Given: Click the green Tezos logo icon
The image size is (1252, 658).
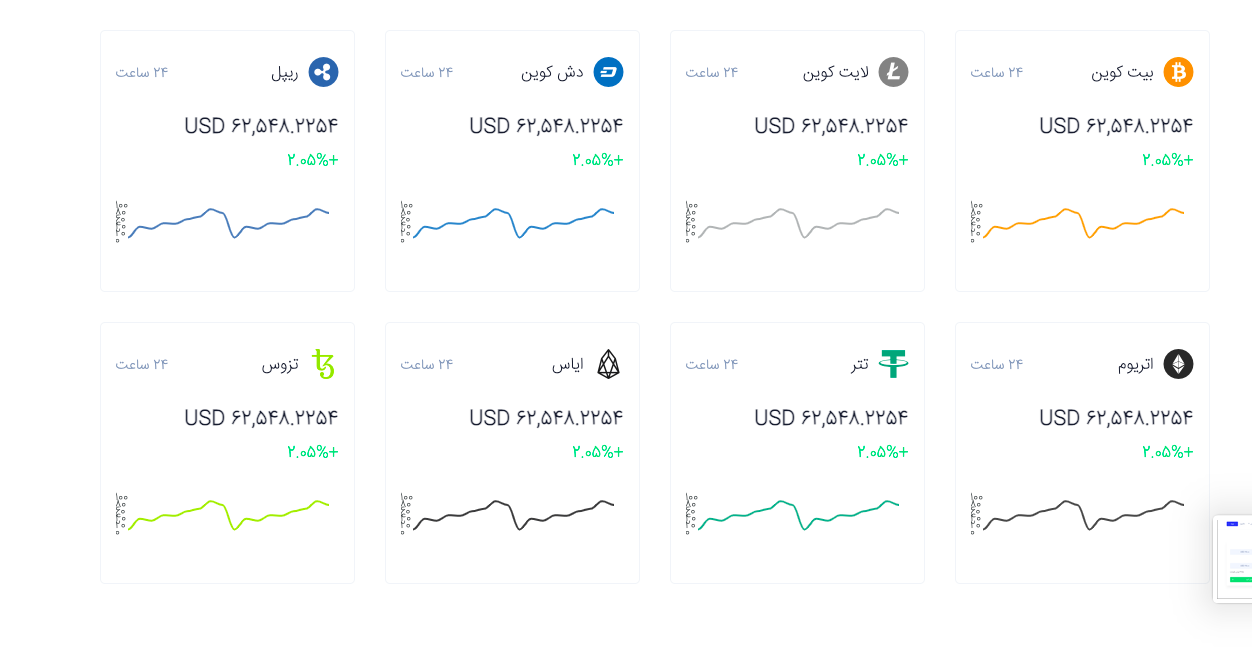Looking at the screenshot, I should click(323, 364).
